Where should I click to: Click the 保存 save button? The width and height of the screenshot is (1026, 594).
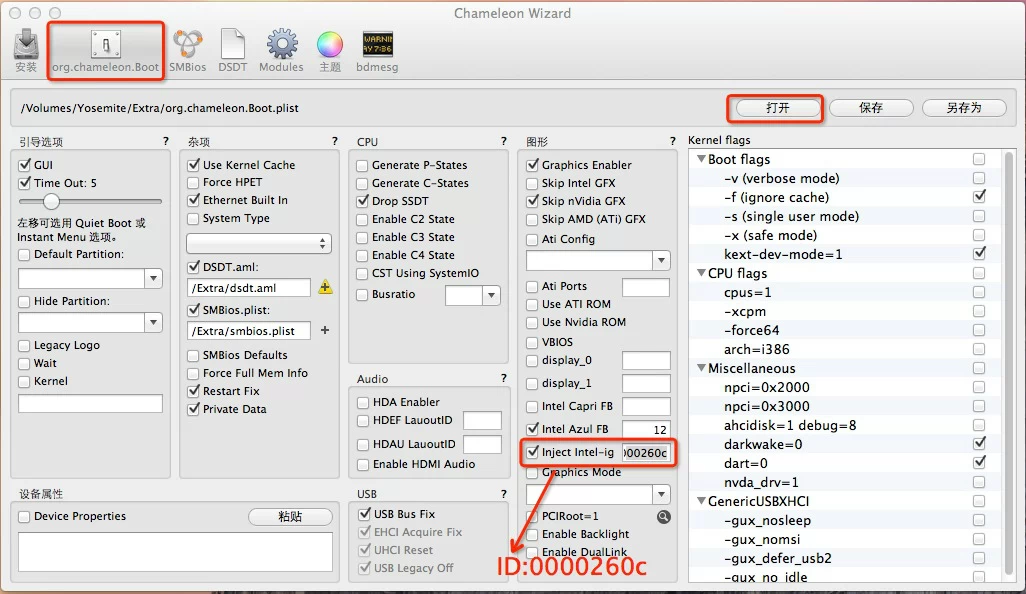pos(871,108)
